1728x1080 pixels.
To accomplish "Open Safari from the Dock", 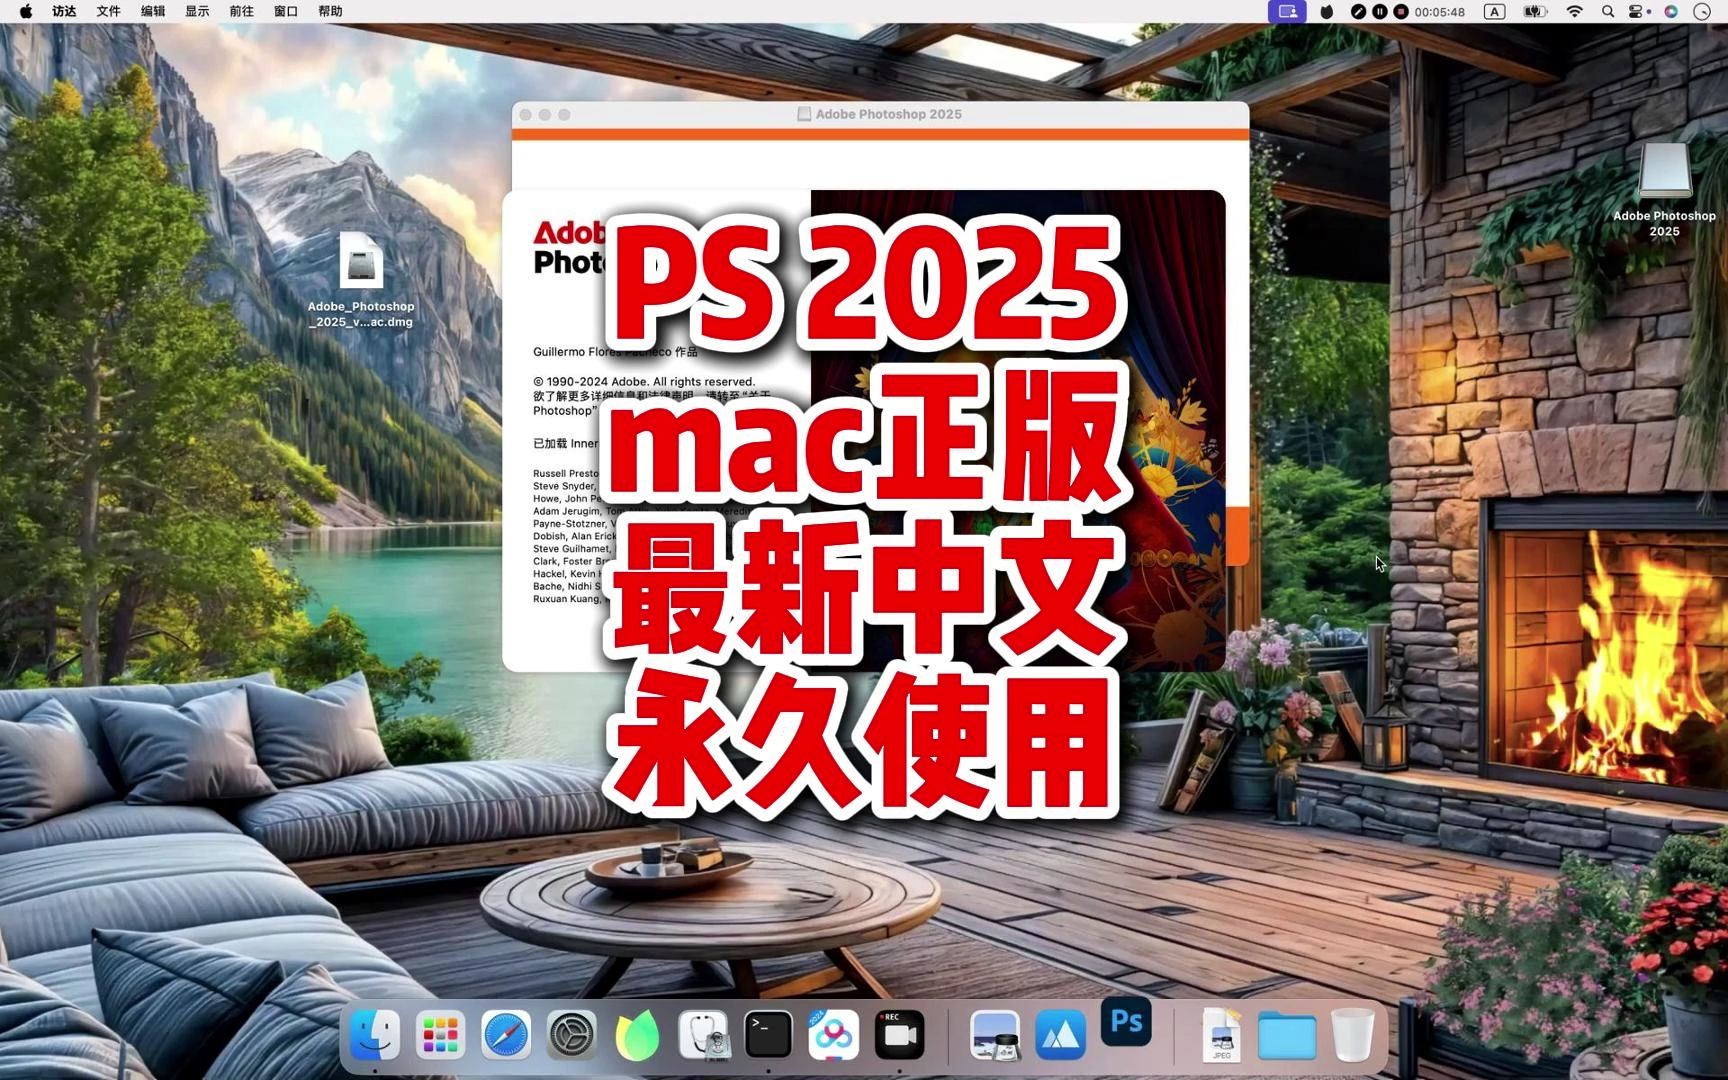I will tap(505, 1035).
